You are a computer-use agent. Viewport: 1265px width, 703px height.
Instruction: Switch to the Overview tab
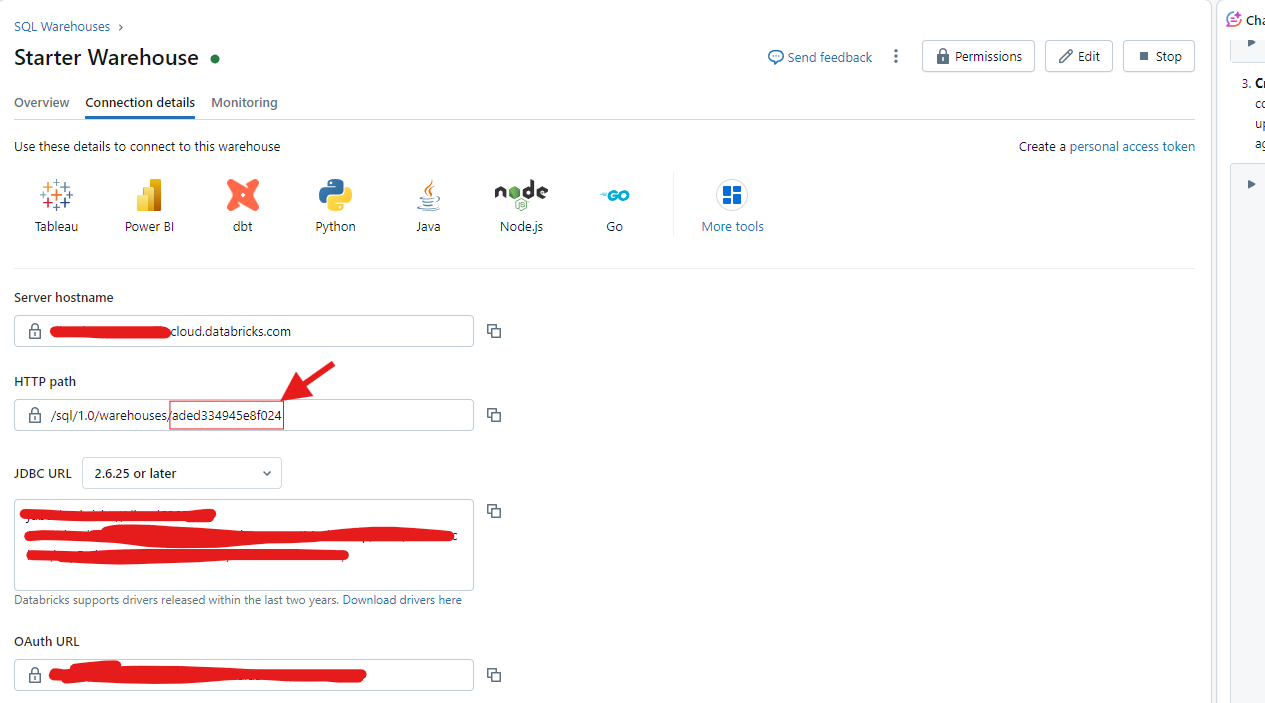pos(41,102)
